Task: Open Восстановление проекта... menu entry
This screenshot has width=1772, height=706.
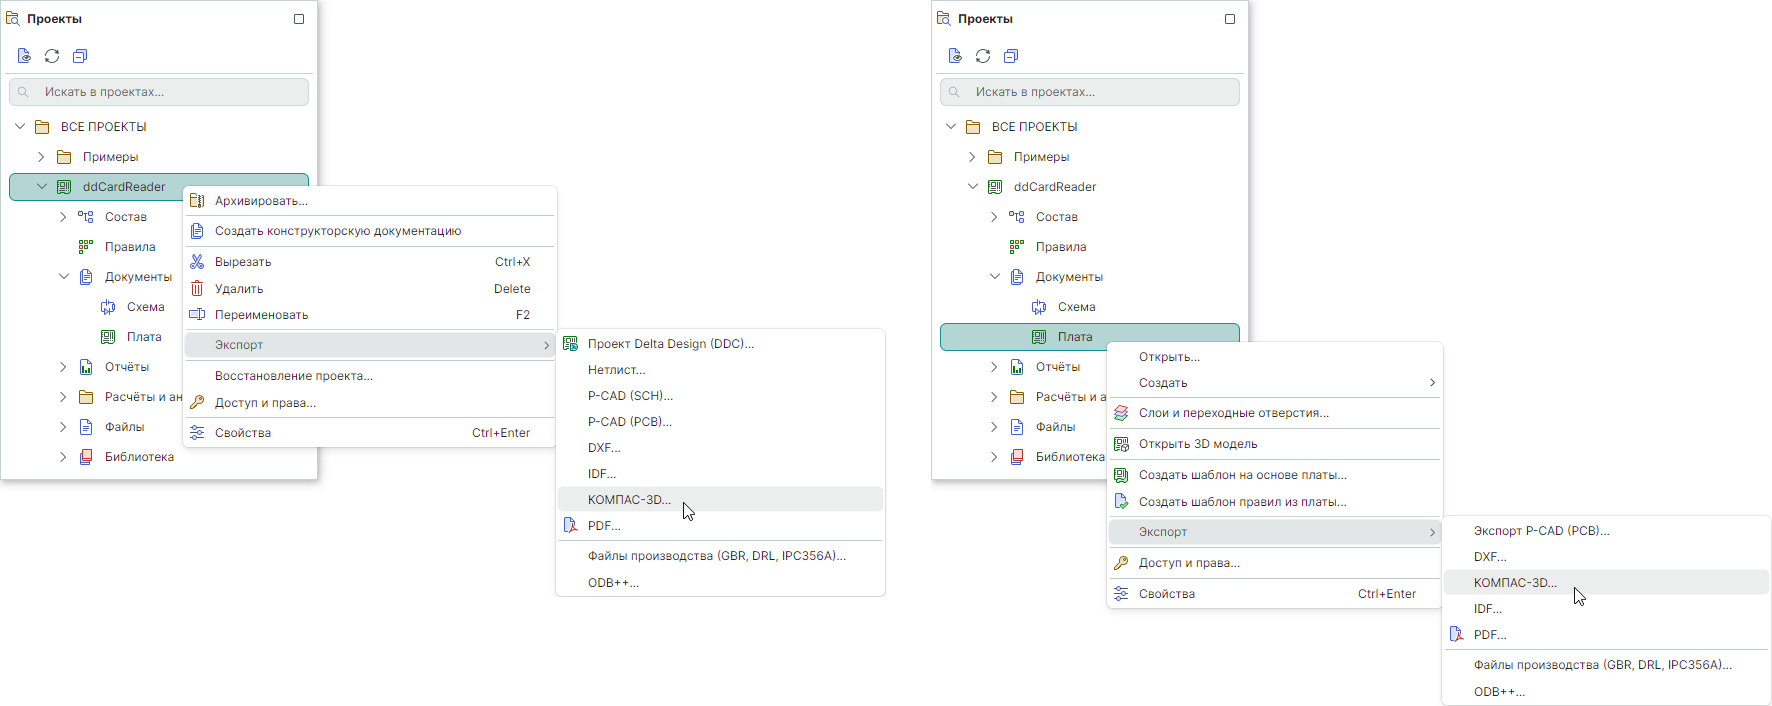Action: [x=293, y=376]
